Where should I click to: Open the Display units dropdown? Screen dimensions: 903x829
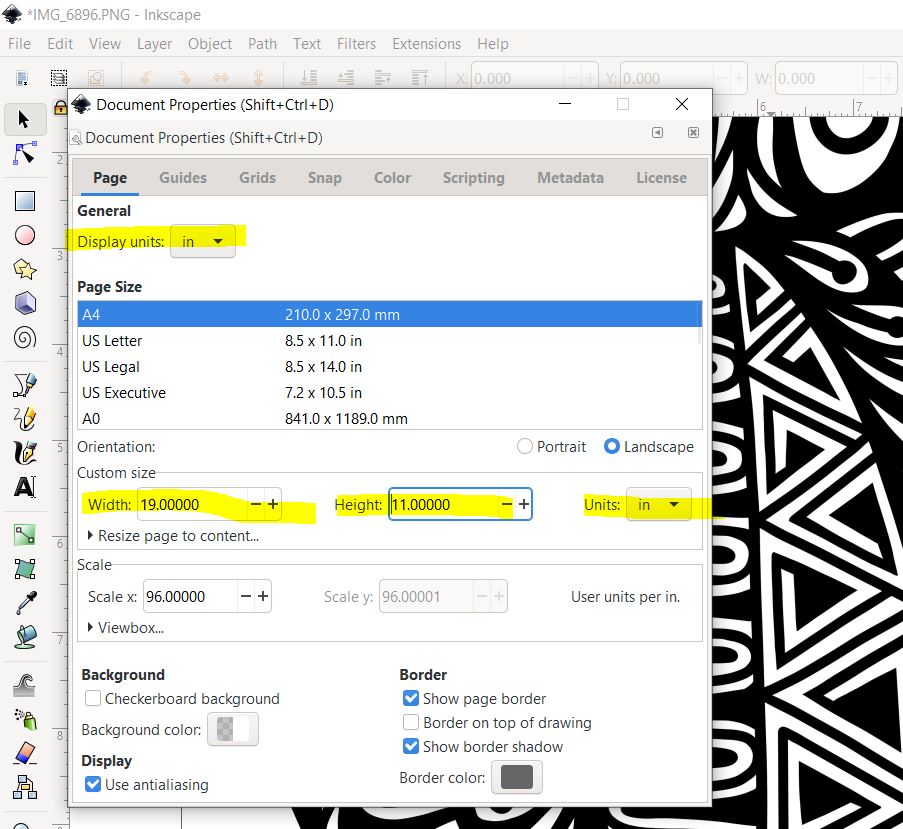click(x=203, y=241)
